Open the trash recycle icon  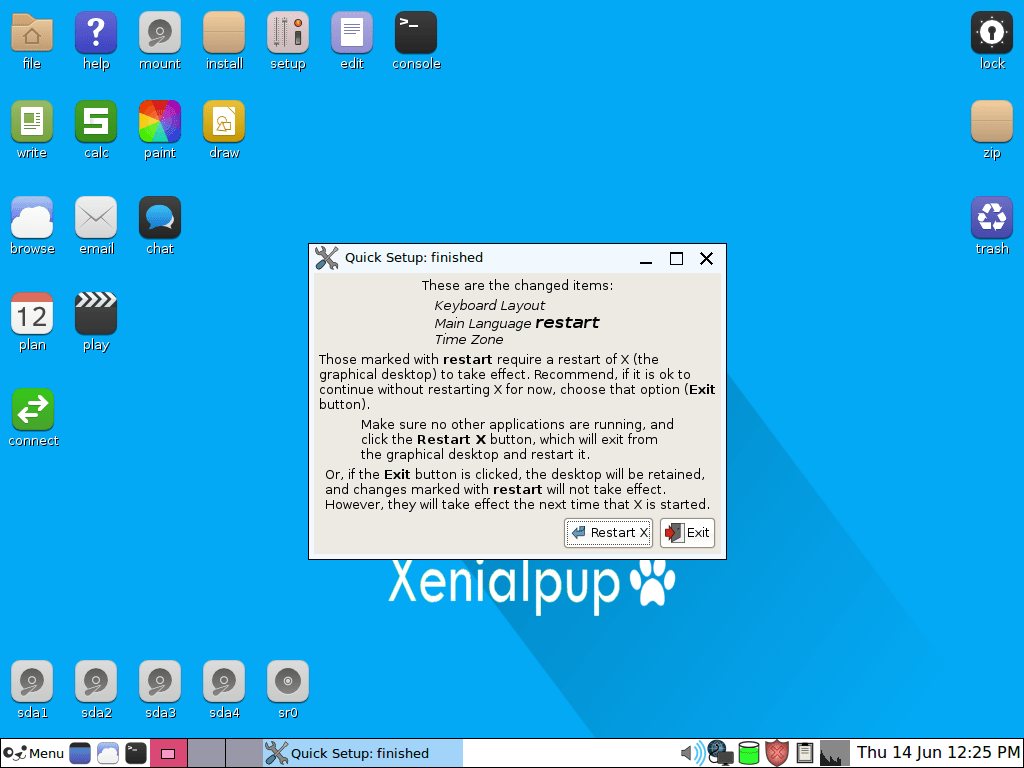tap(991, 217)
